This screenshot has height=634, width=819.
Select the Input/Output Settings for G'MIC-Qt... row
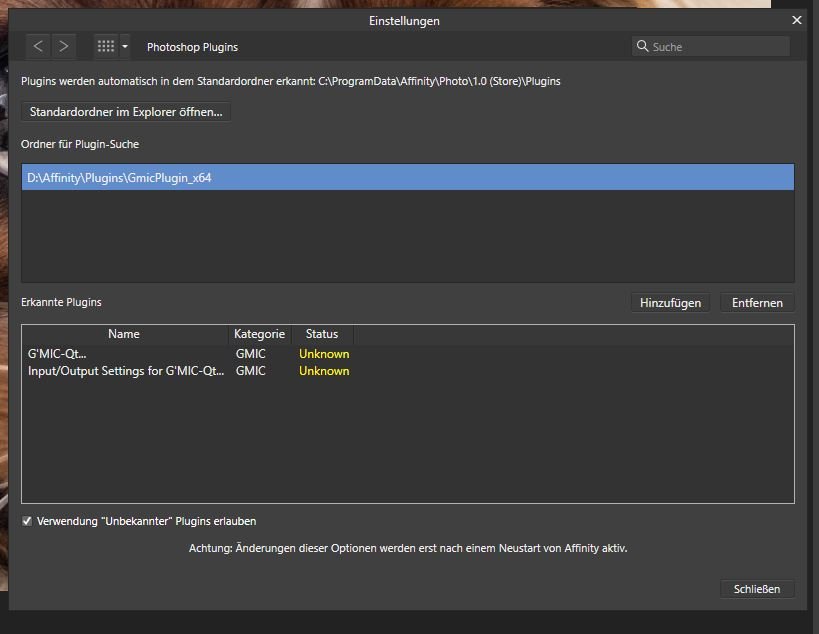pyautogui.click(x=407, y=371)
